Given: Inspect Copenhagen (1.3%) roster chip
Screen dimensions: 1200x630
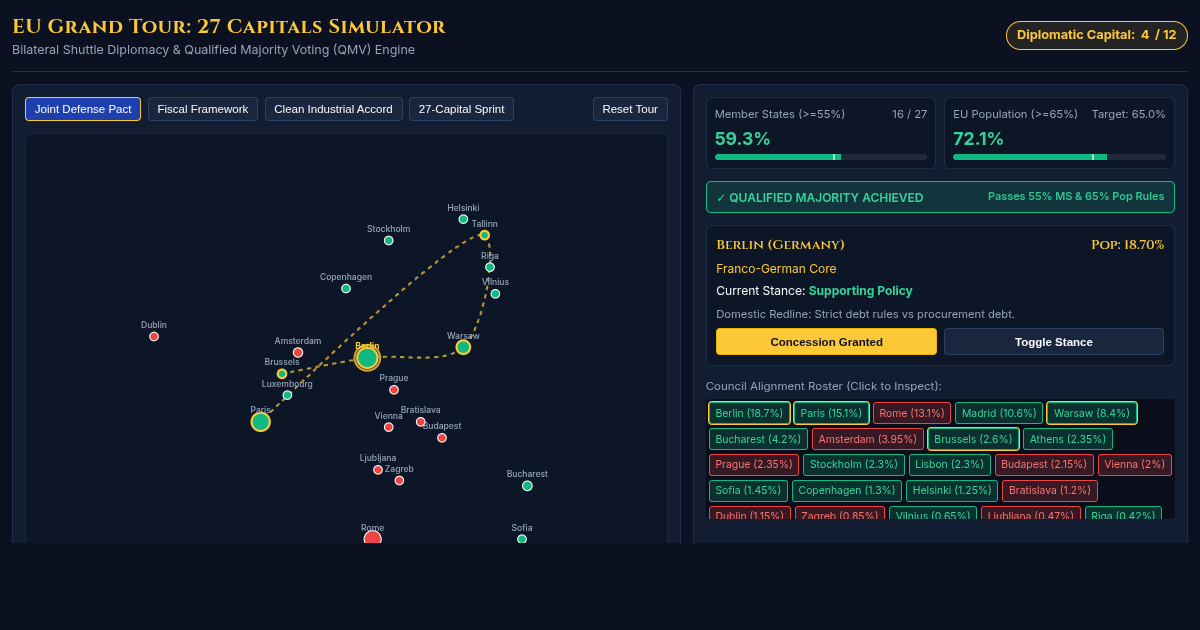Looking at the screenshot, I should (x=847, y=491).
